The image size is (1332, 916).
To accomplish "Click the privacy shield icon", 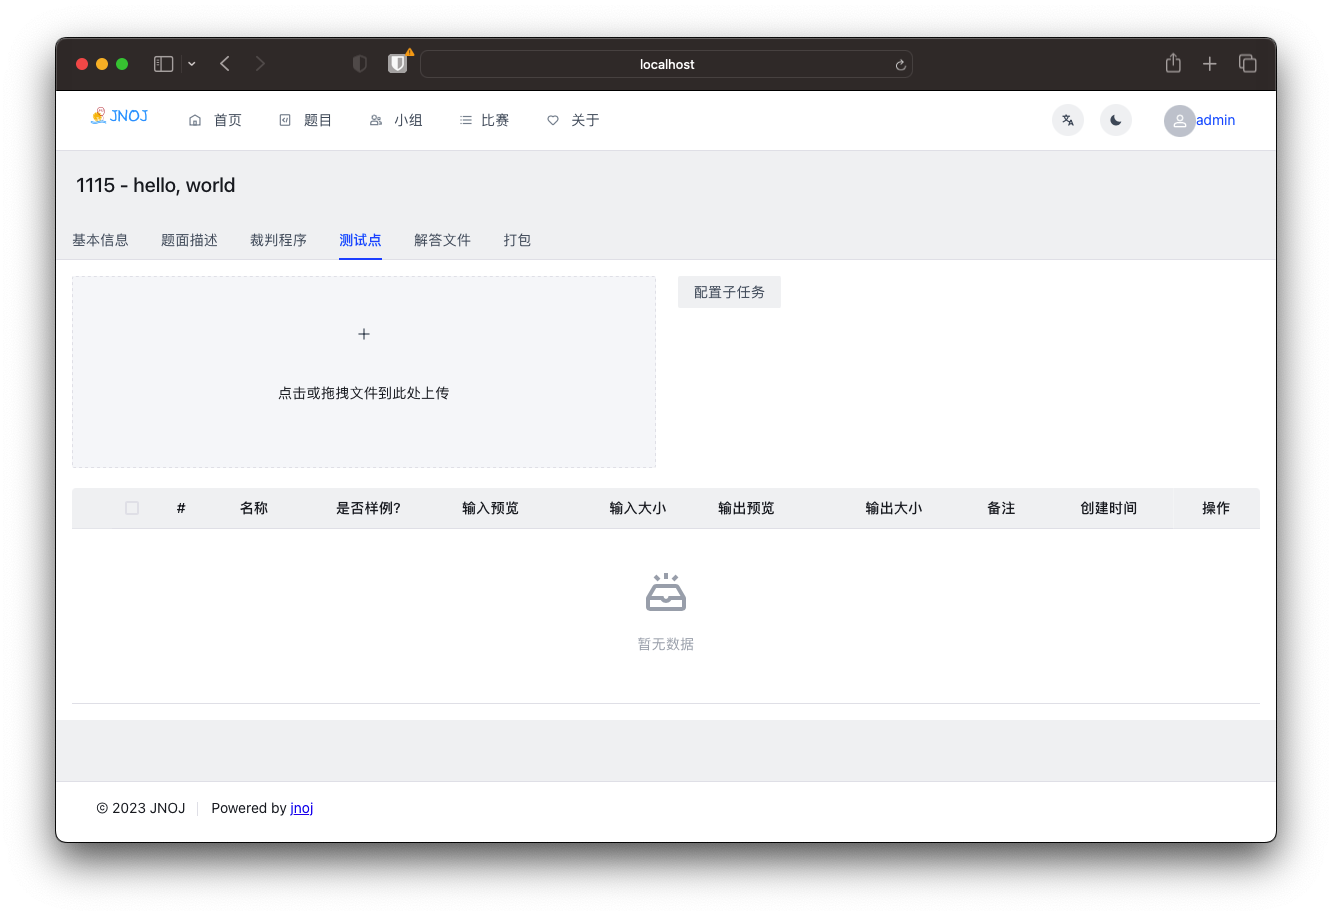I will pyautogui.click(x=360, y=64).
